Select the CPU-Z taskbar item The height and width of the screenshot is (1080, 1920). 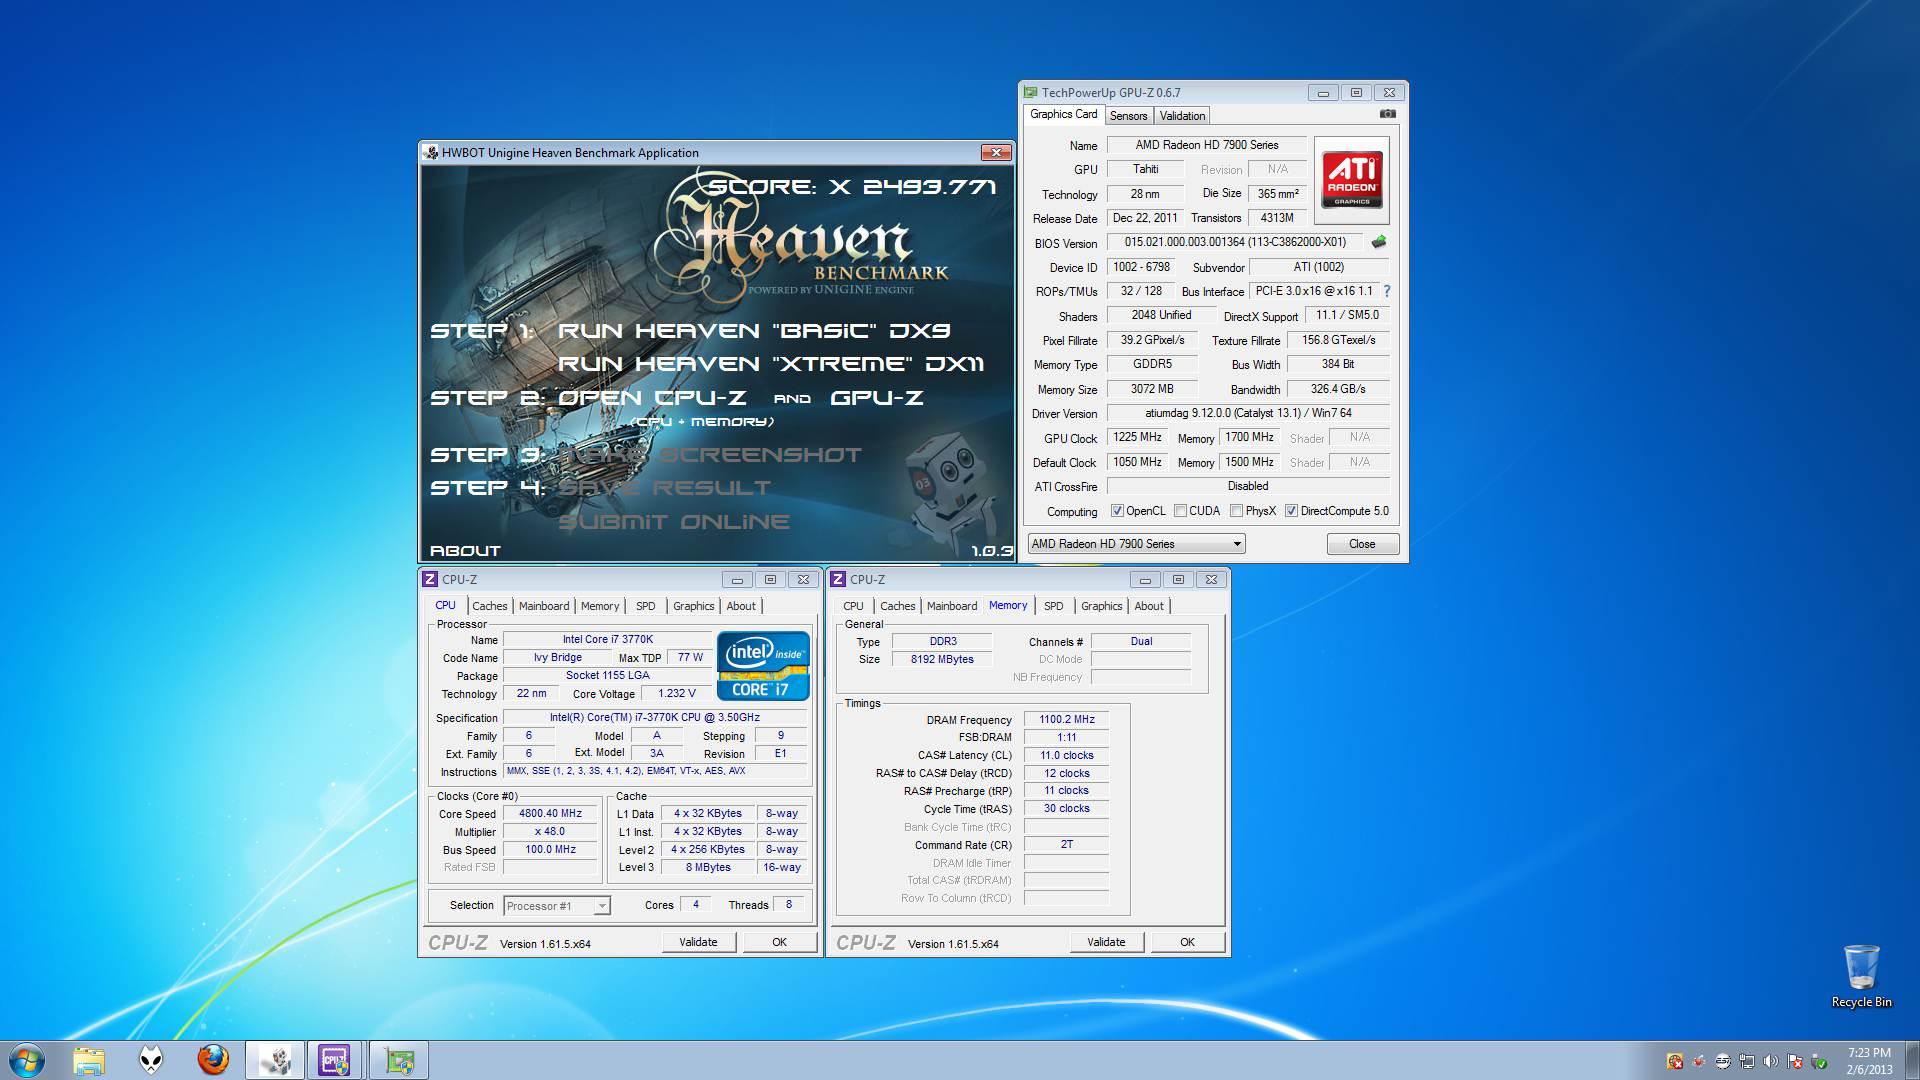click(335, 1060)
